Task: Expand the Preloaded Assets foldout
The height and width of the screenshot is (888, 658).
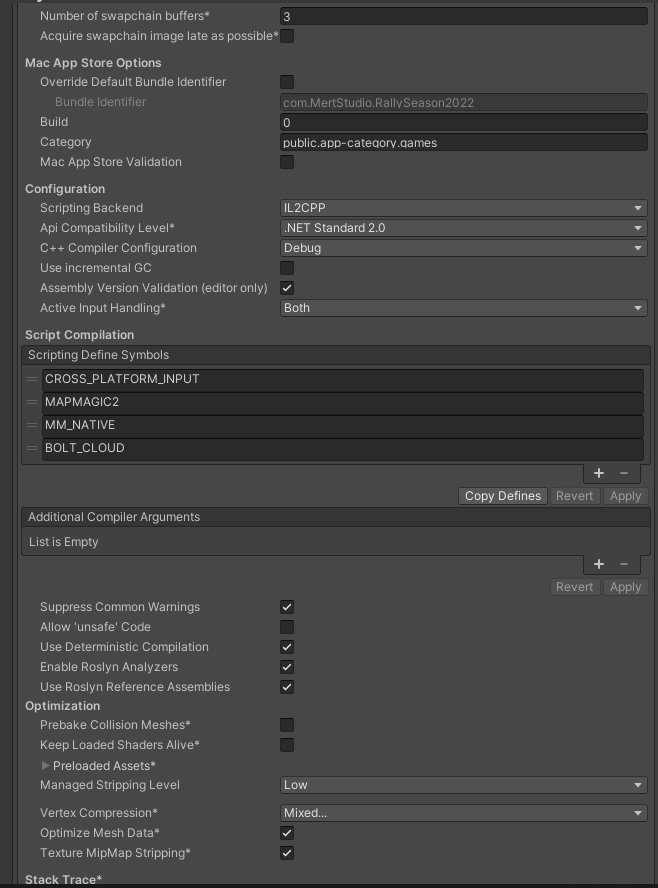Action: pos(46,766)
